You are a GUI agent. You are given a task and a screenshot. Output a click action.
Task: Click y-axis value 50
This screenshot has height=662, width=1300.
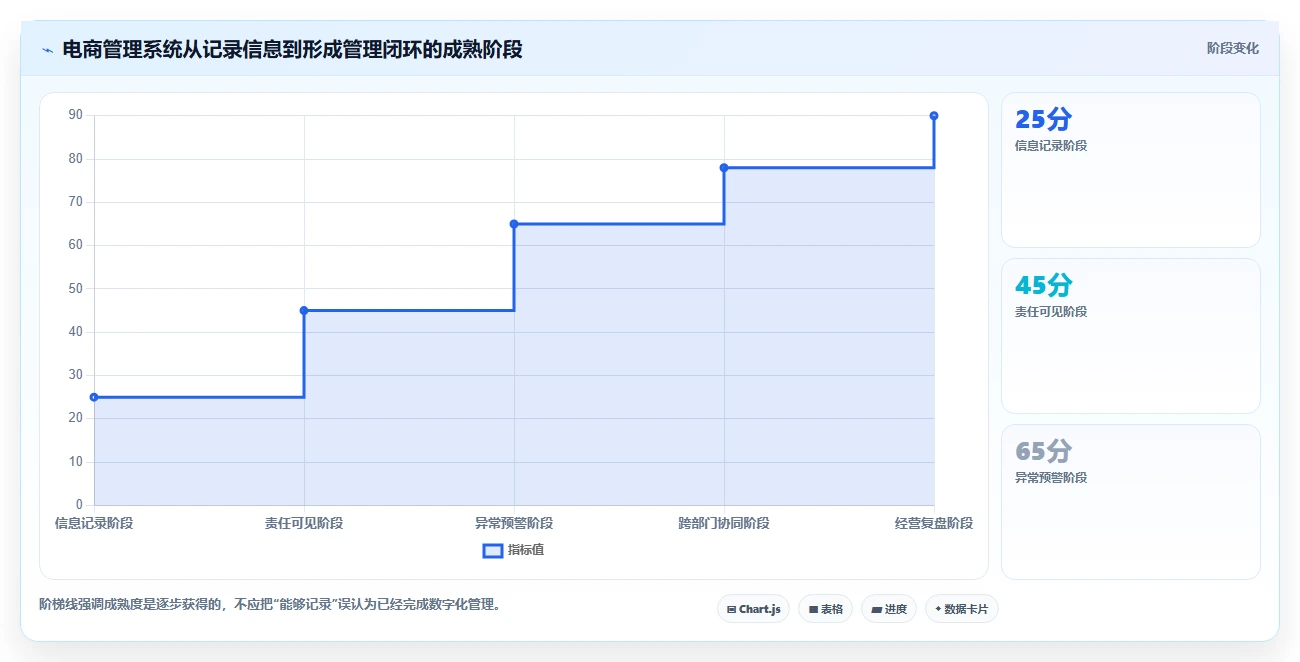pyautogui.click(x=76, y=288)
